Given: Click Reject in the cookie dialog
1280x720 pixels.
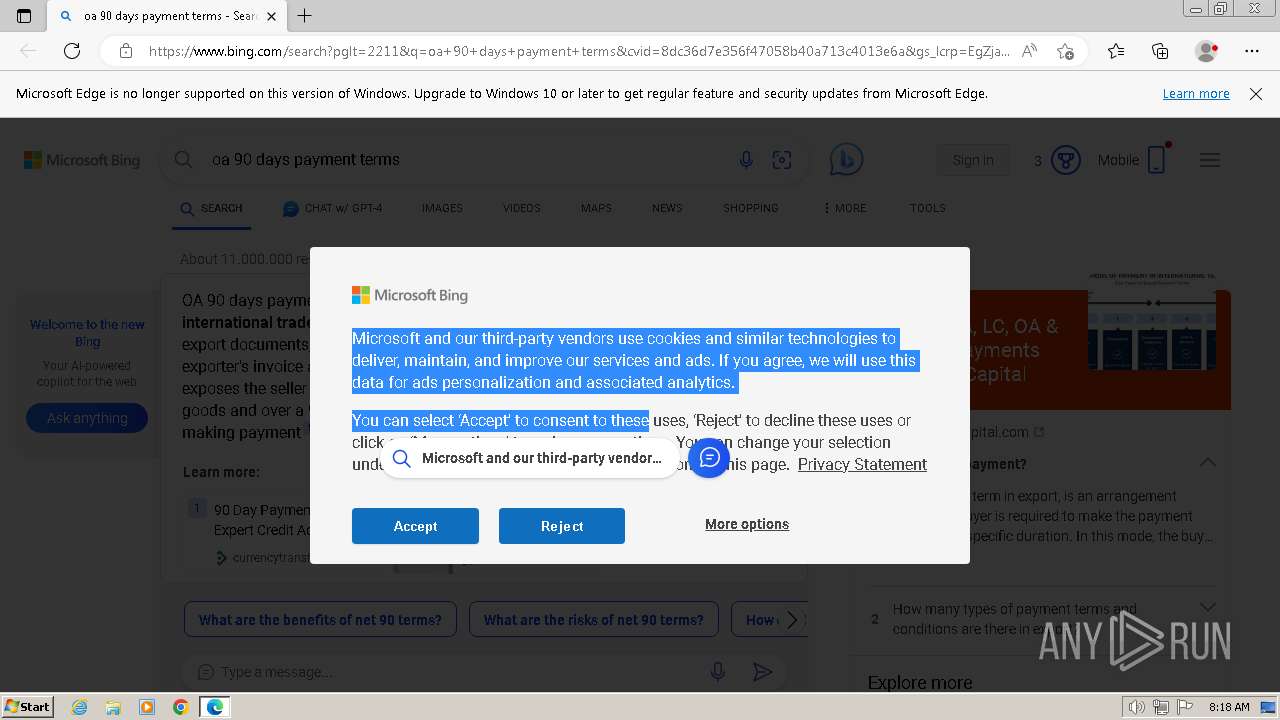Looking at the screenshot, I should point(562,526).
